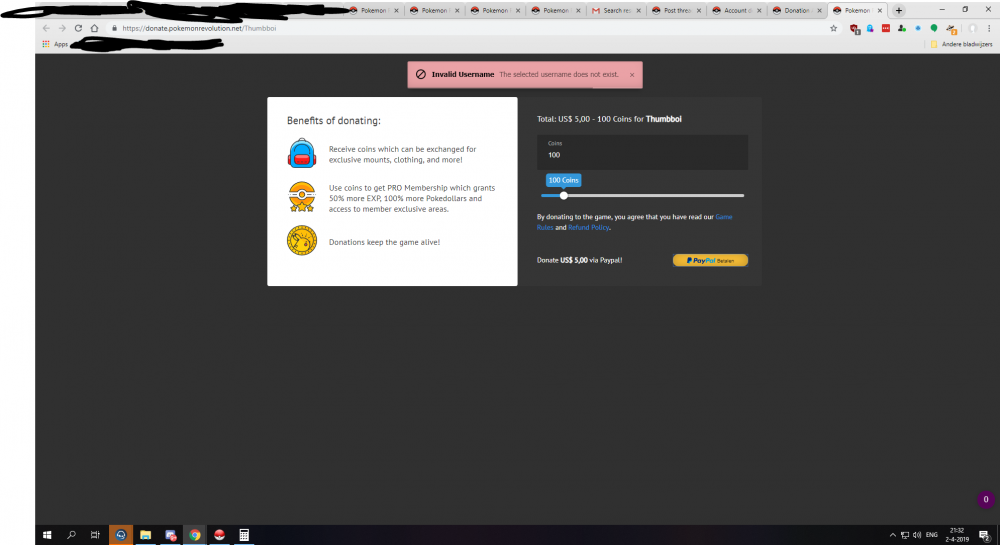
Task: Go to the browser home page
Action: 95,28
